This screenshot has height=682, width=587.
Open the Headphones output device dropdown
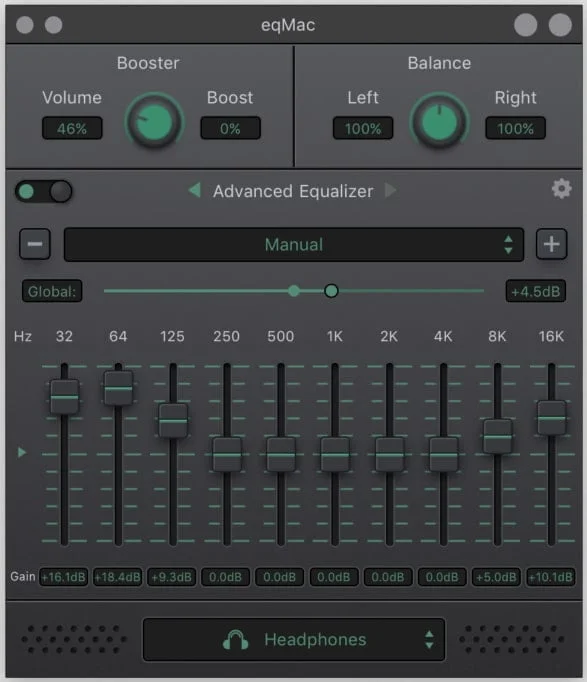[294, 639]
